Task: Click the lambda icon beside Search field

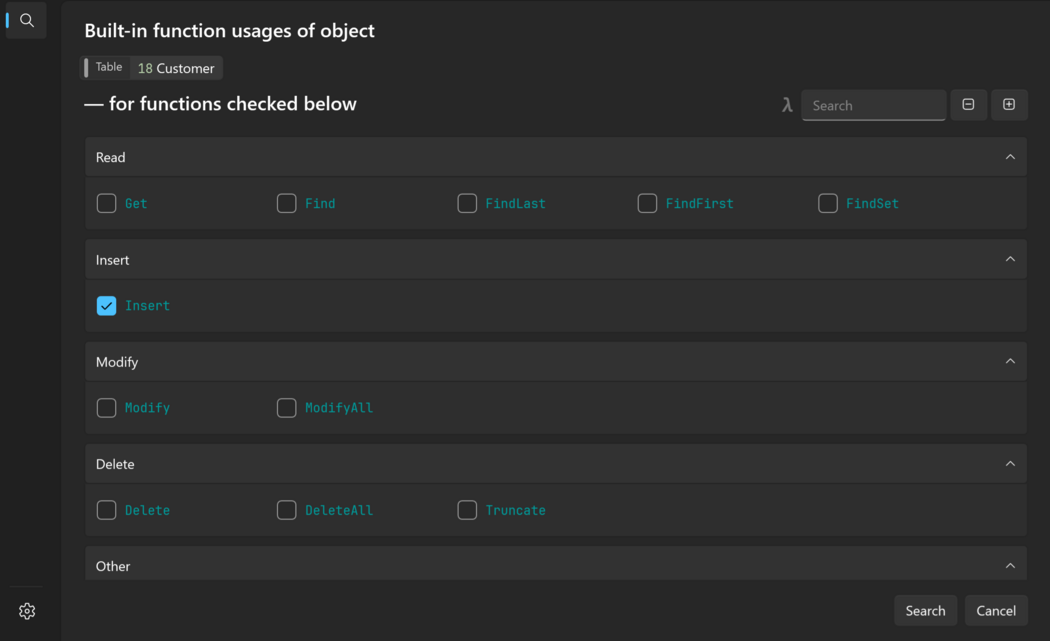Action: point(787,105)
